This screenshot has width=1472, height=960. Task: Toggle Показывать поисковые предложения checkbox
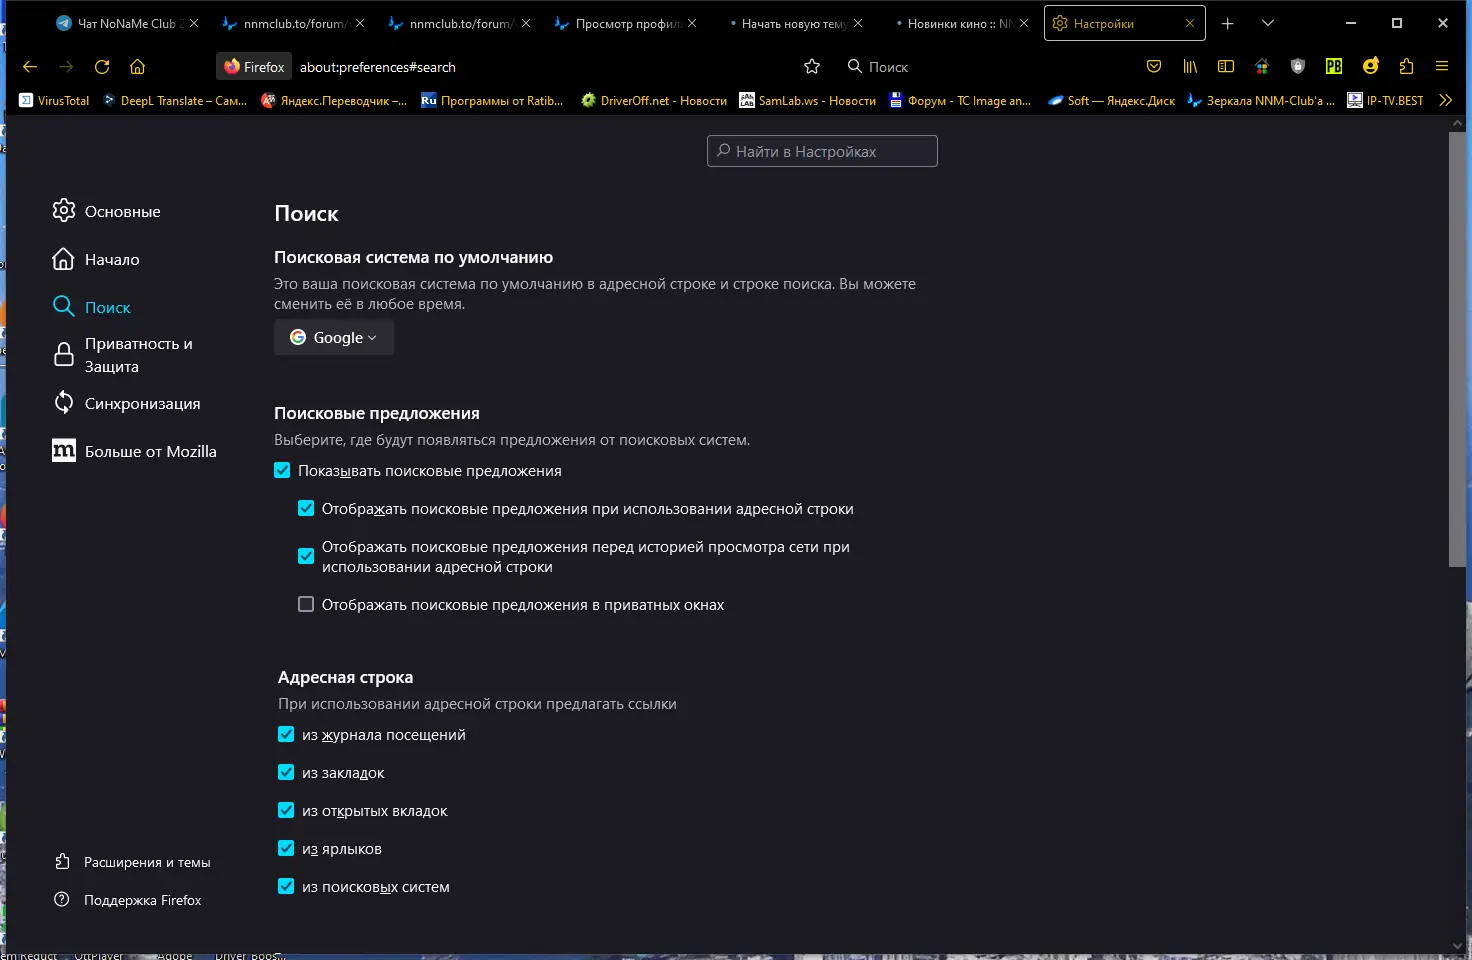[x=282, y=471]
